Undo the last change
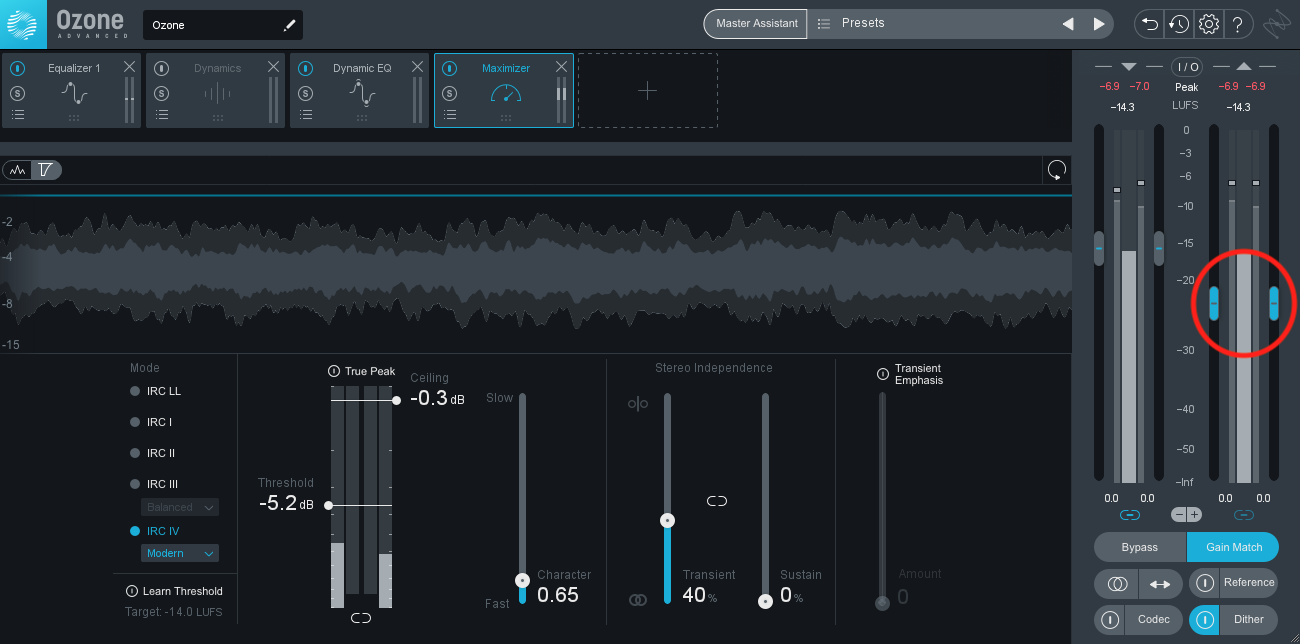Viewport: 1300px width, 644px height. point(1149,24)
